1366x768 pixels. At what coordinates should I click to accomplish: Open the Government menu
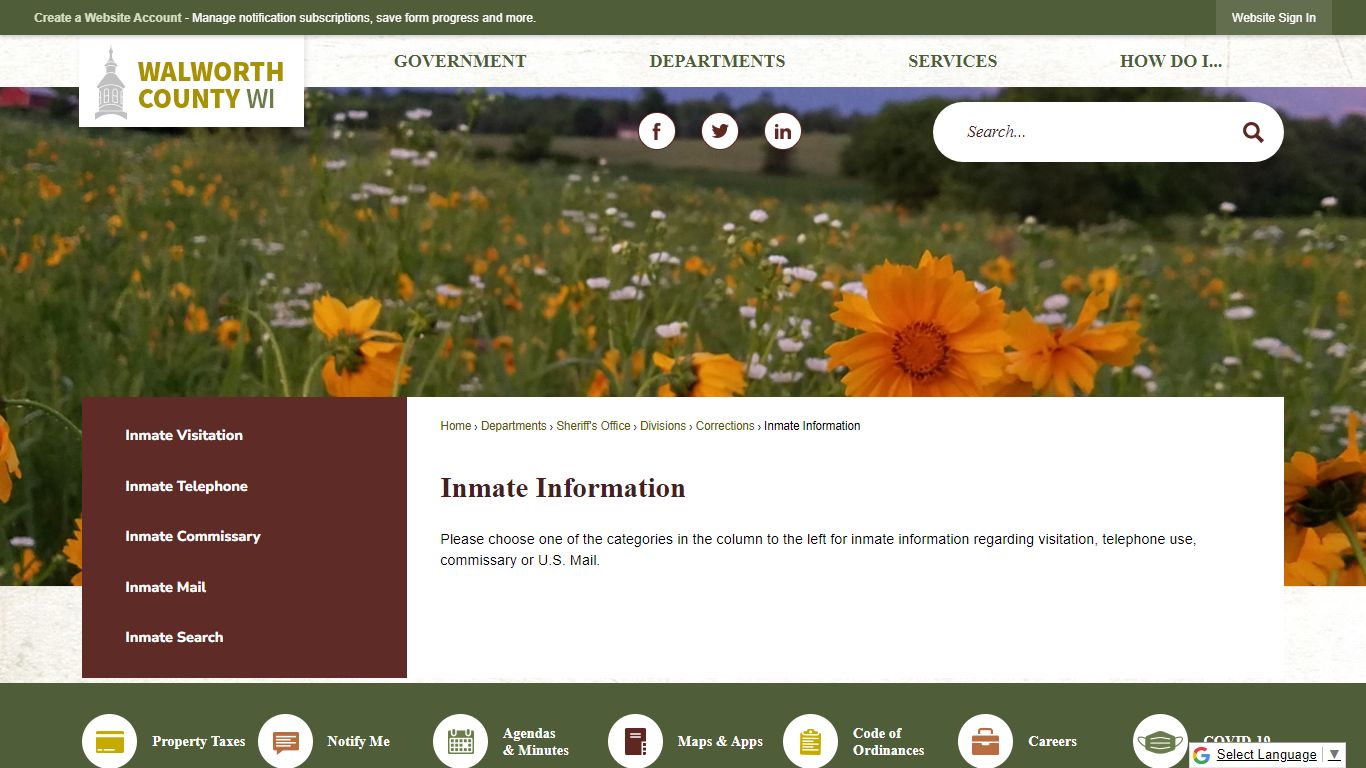point(460,61)
